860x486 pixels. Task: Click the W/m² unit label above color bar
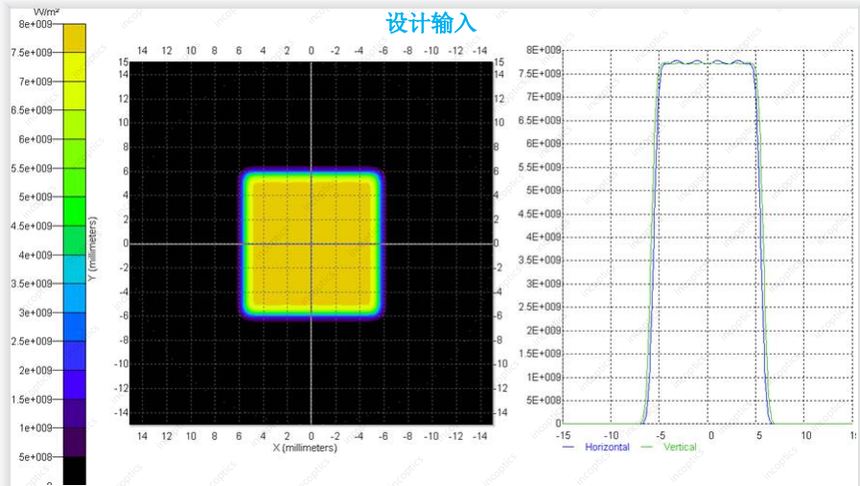47,12
